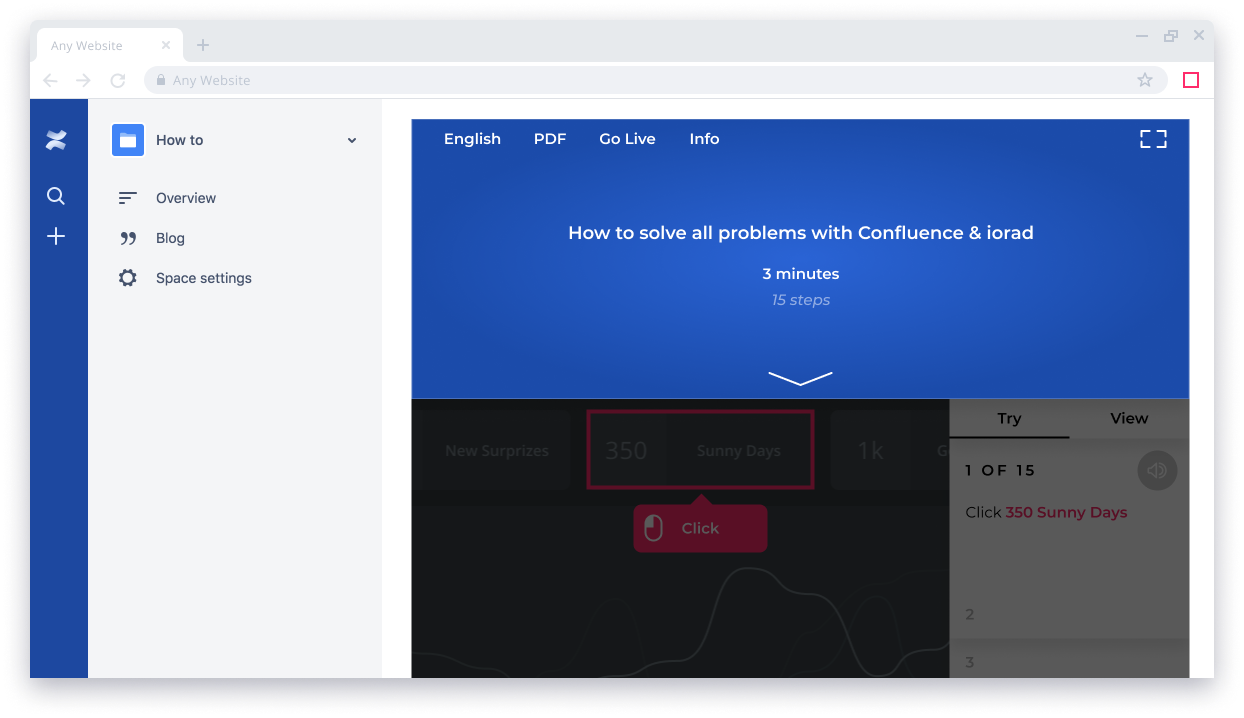Click the address bar reading Any Website
Viewport: 1244px width, 718px height.
pos(655,80)
